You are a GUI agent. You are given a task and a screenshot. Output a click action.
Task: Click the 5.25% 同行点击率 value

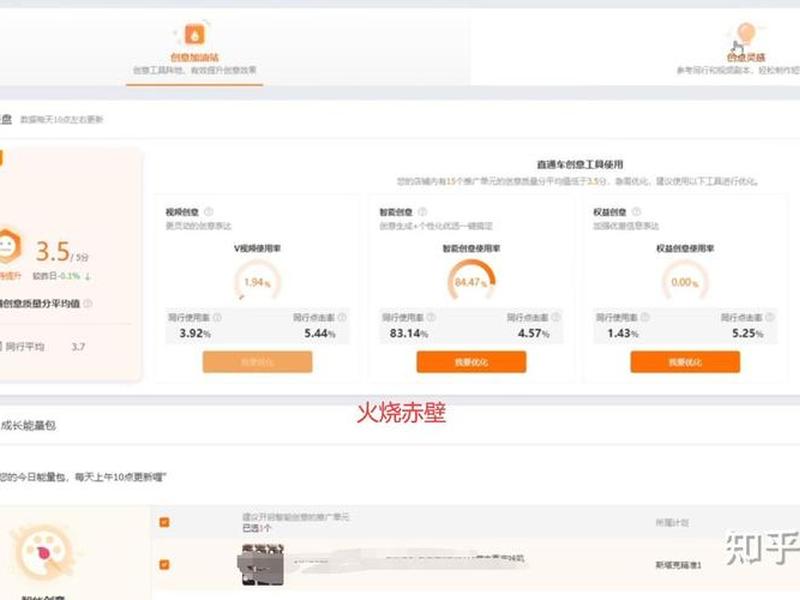click(x=748, y=334)
